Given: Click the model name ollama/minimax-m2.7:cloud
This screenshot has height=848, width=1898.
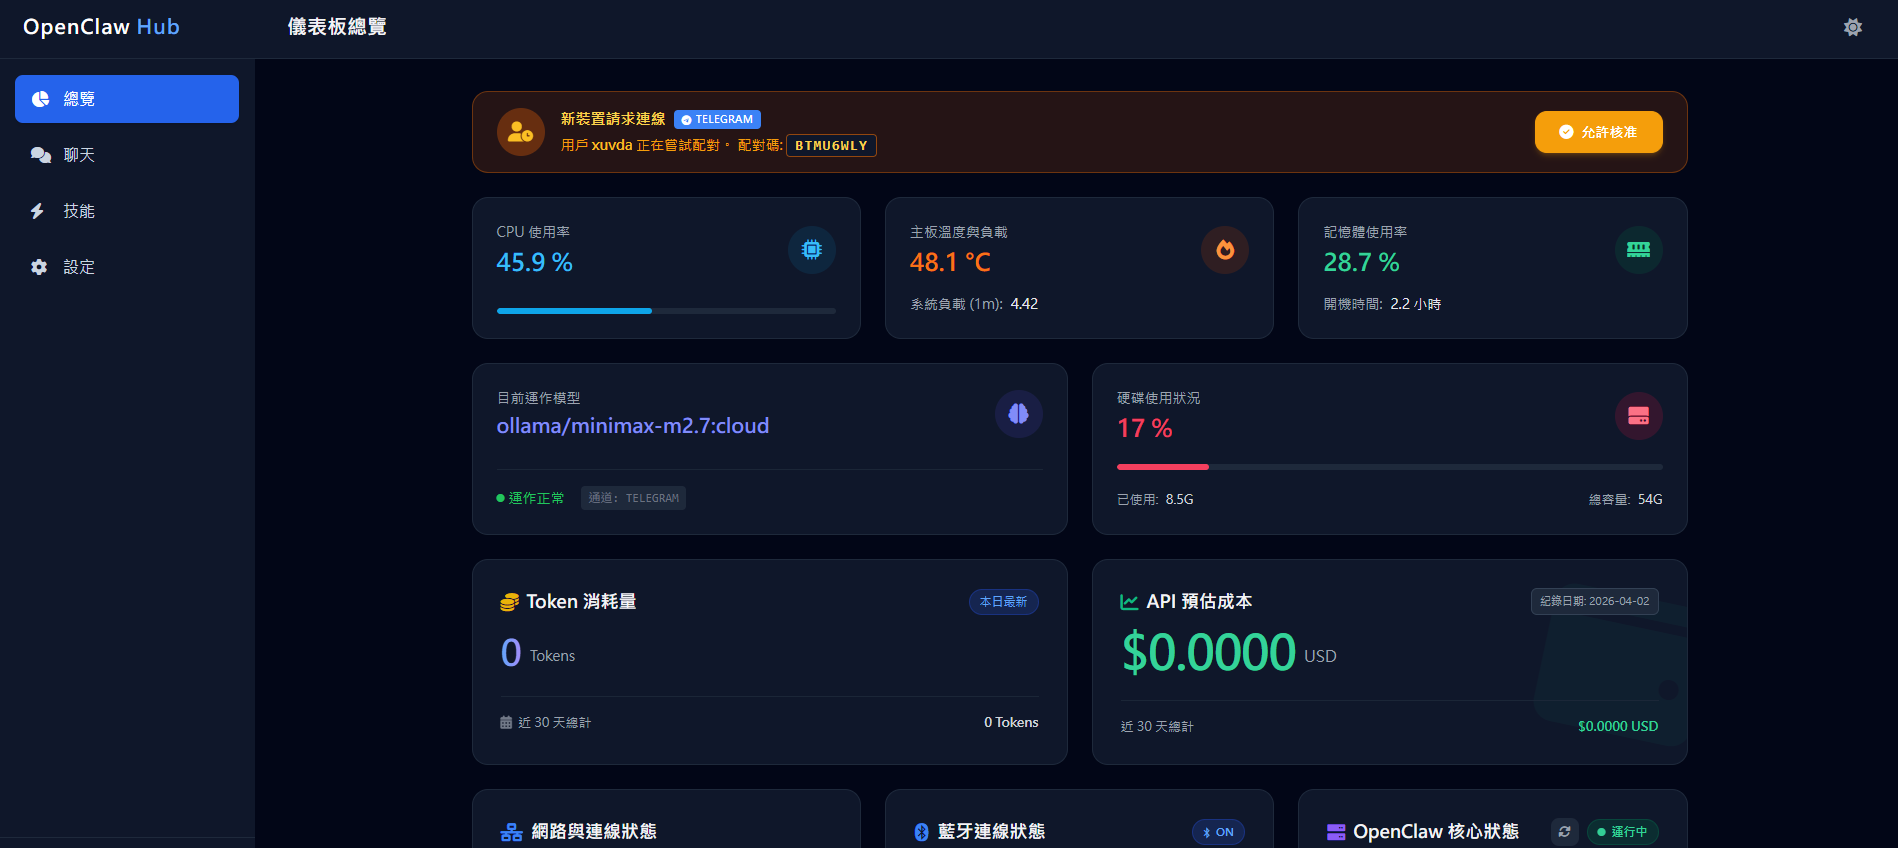Looking at the screenshot, I should [633, 426].
